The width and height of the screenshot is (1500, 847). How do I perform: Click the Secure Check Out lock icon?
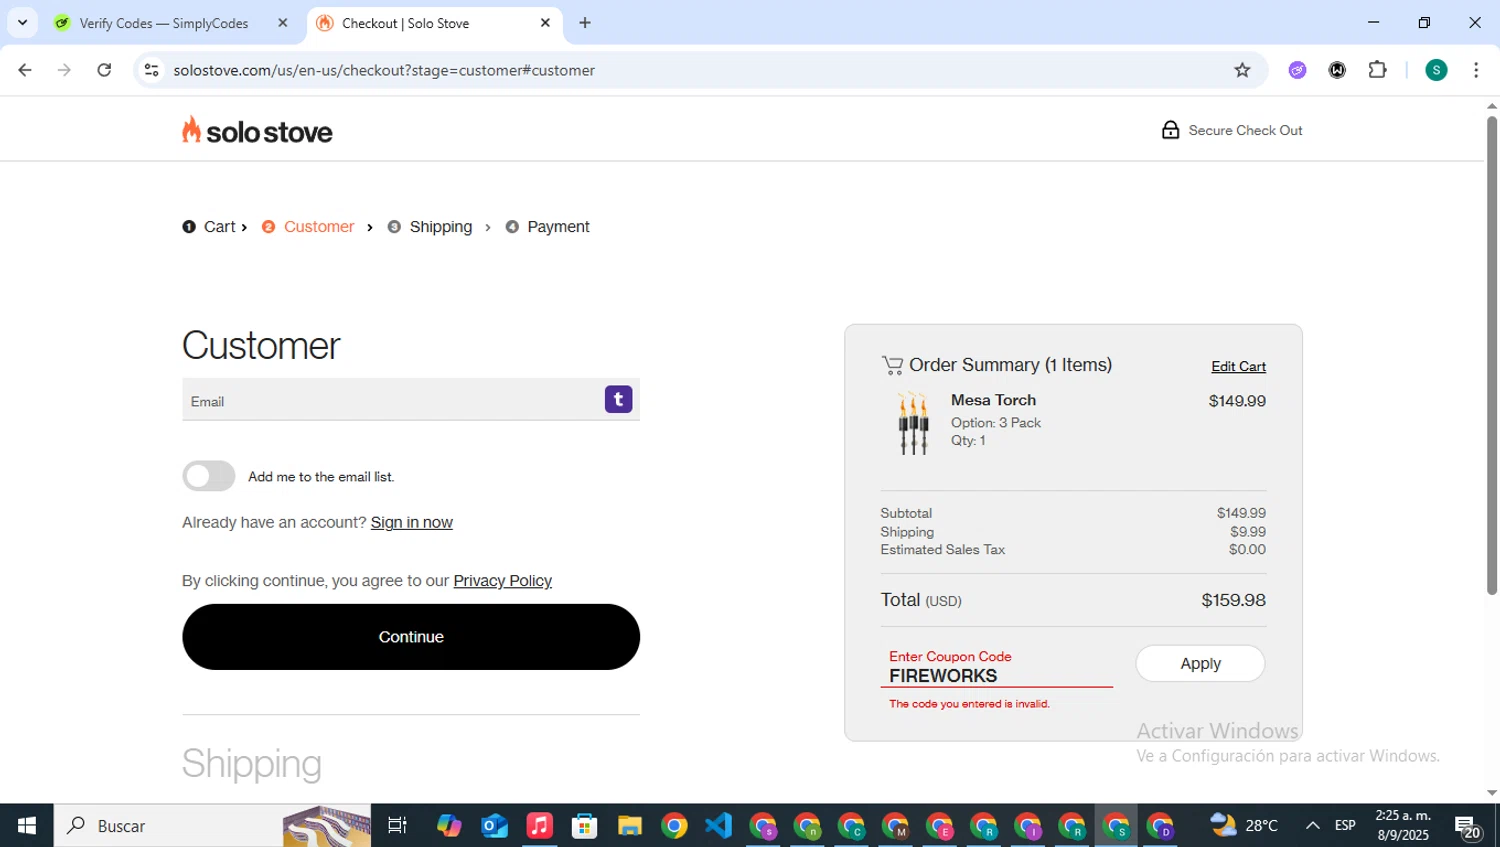1170,130
